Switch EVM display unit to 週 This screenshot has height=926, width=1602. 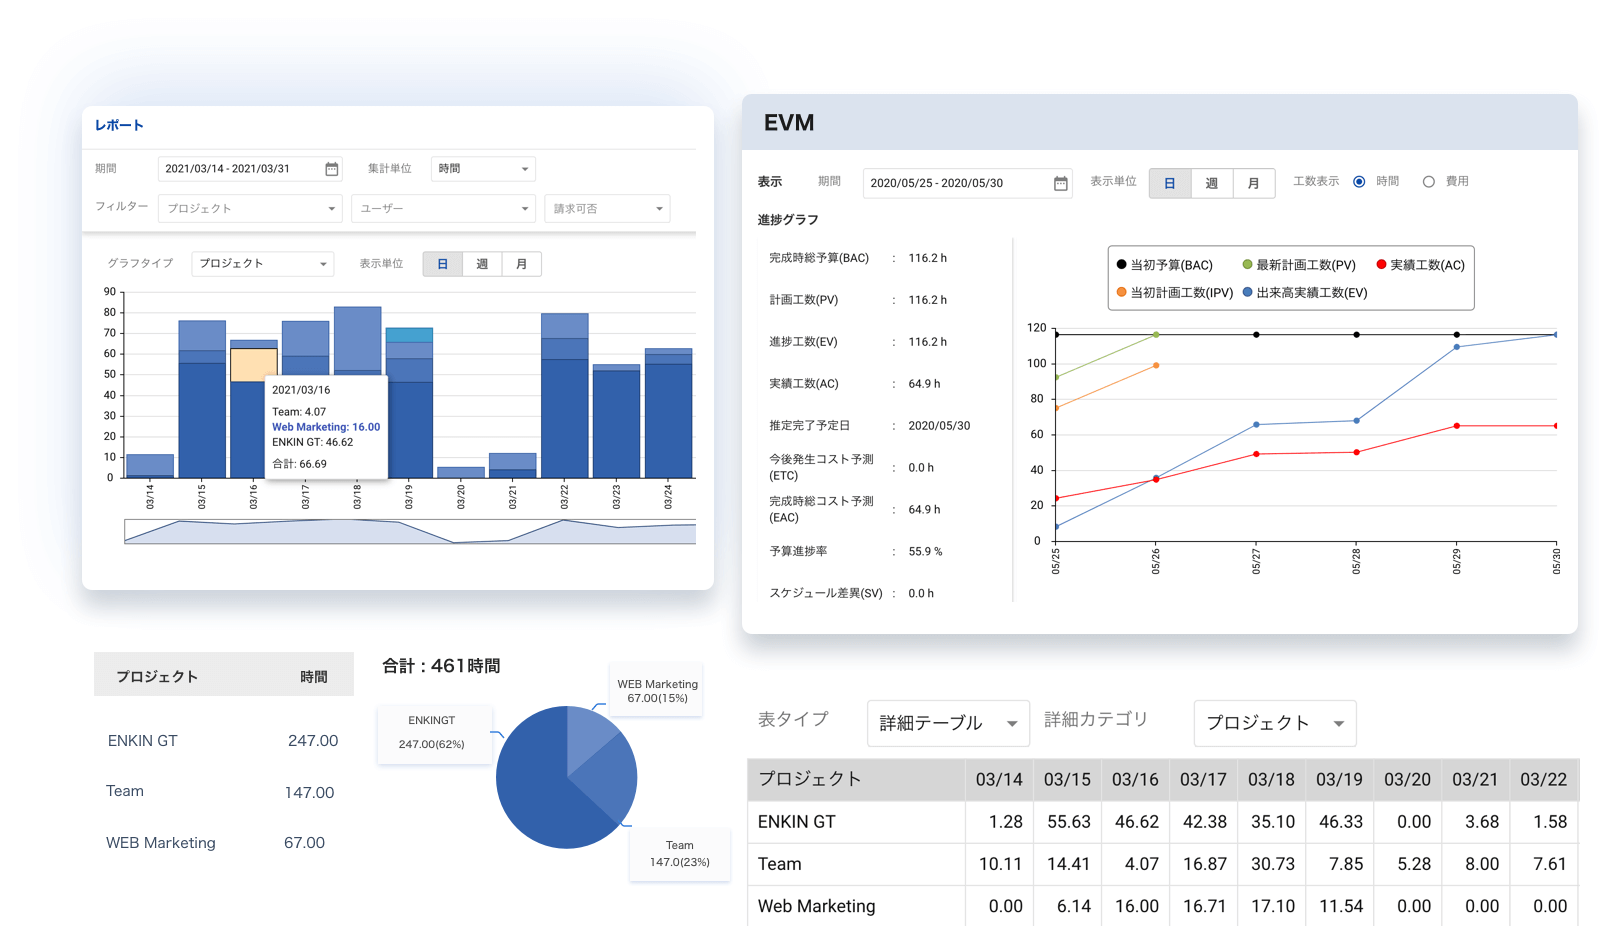(1212, 184)
